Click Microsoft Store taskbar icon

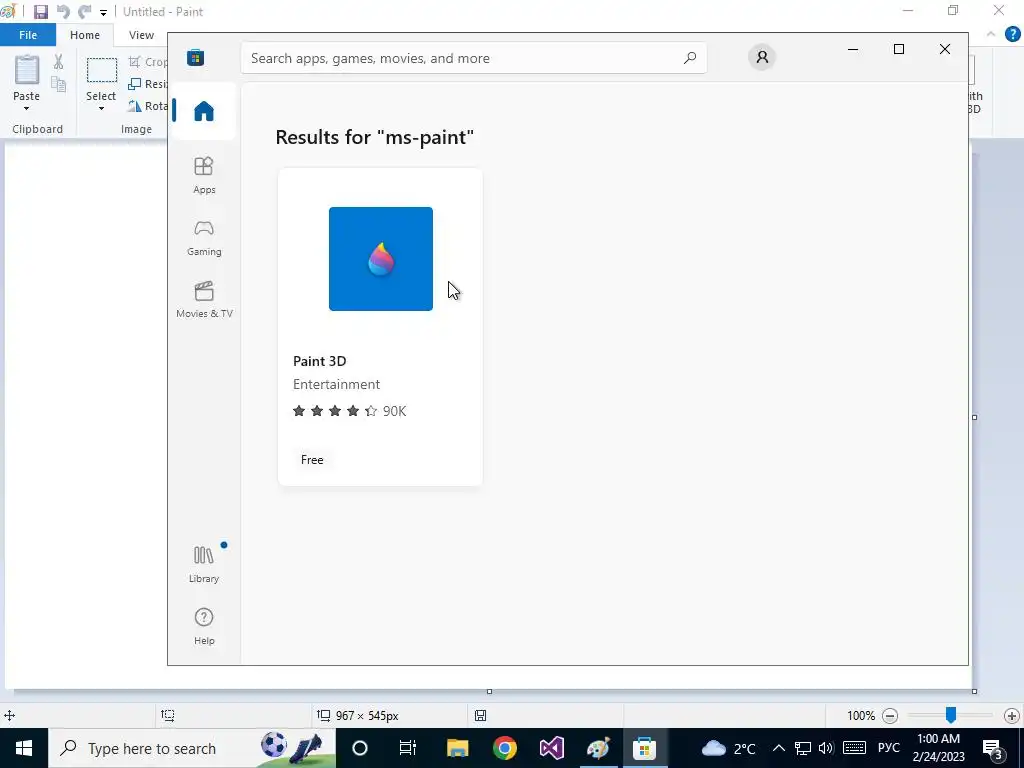tap(645, 748)
